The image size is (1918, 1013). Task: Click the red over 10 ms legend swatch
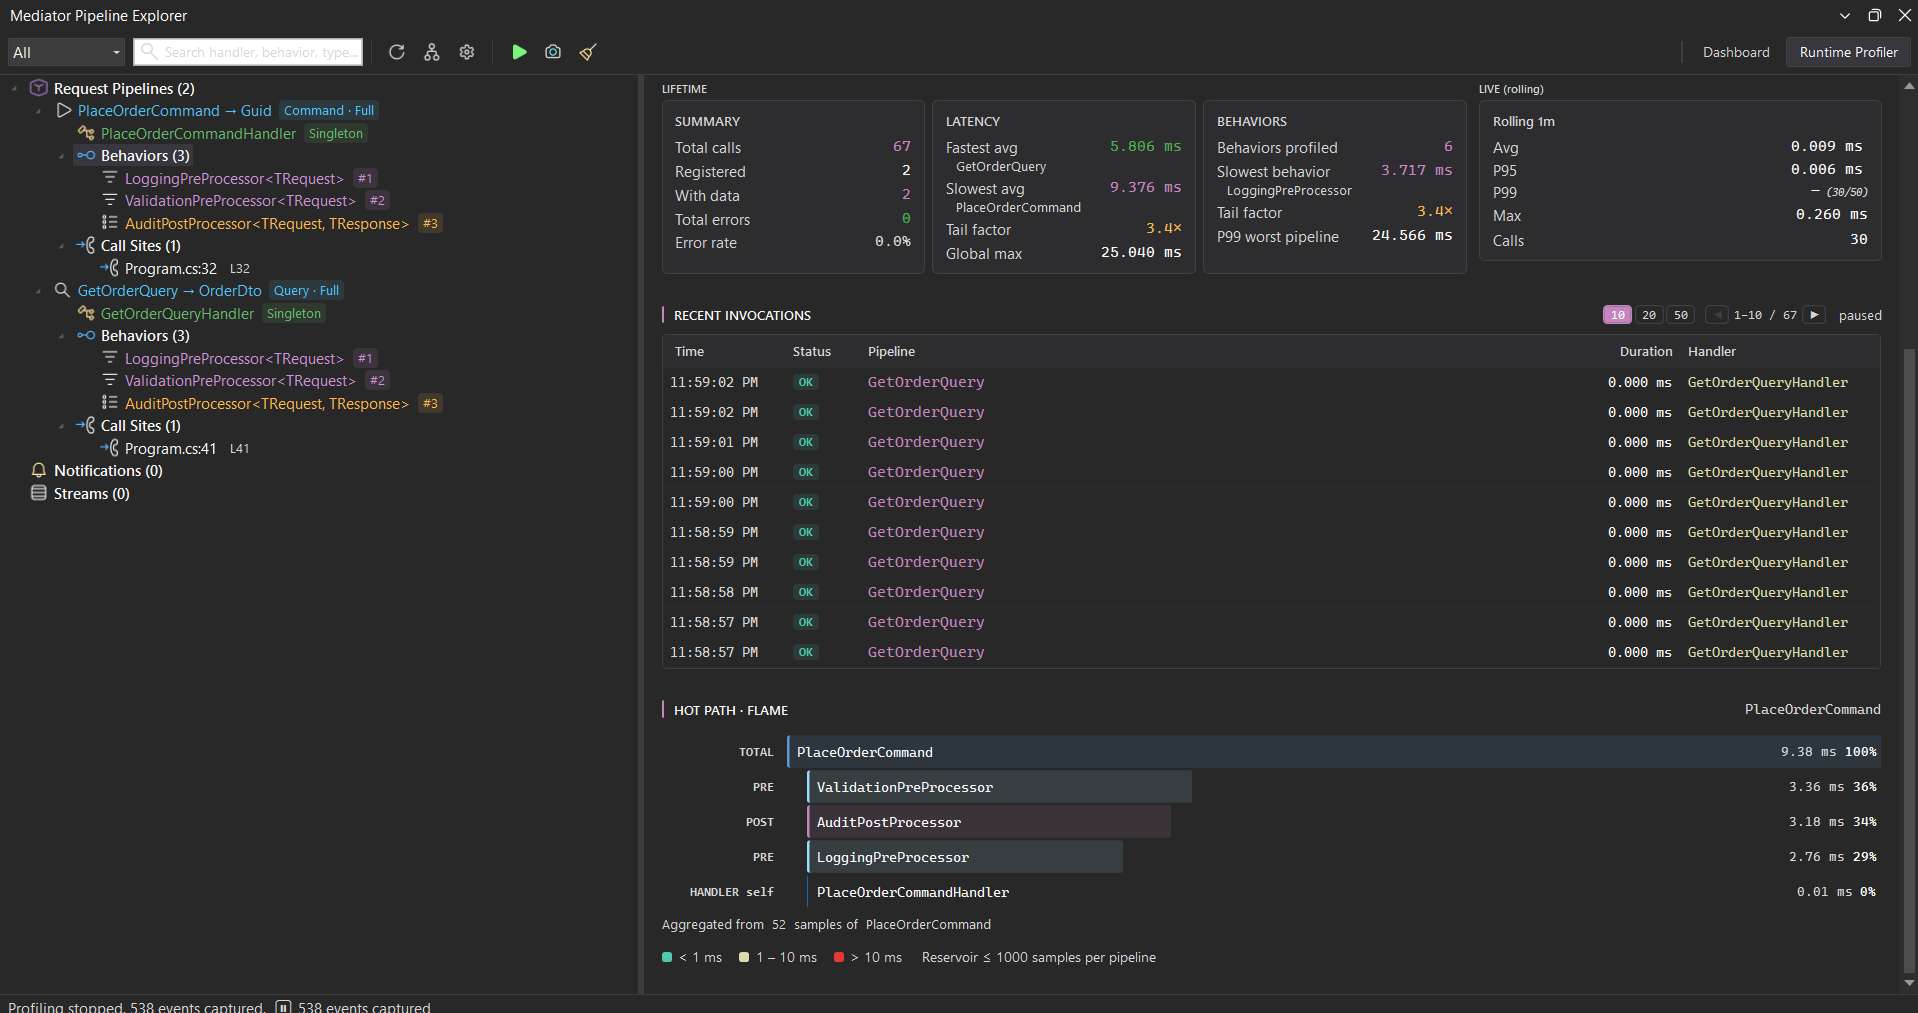click(x=839, y=958)
